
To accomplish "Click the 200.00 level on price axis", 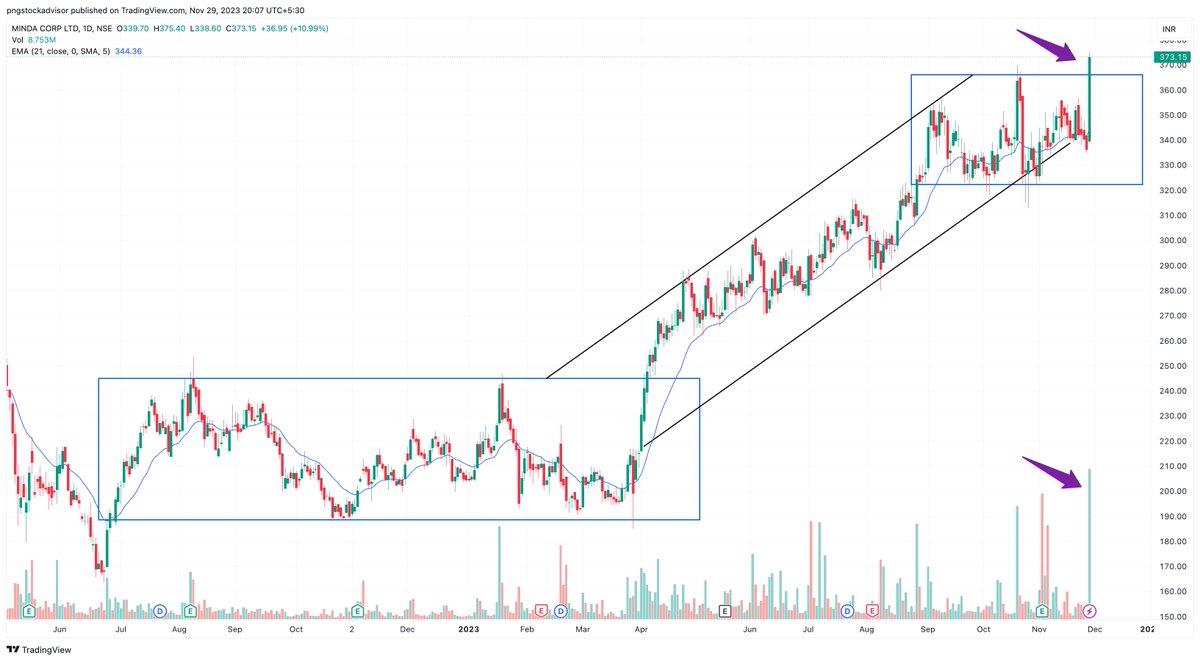I will point(1172,491).
